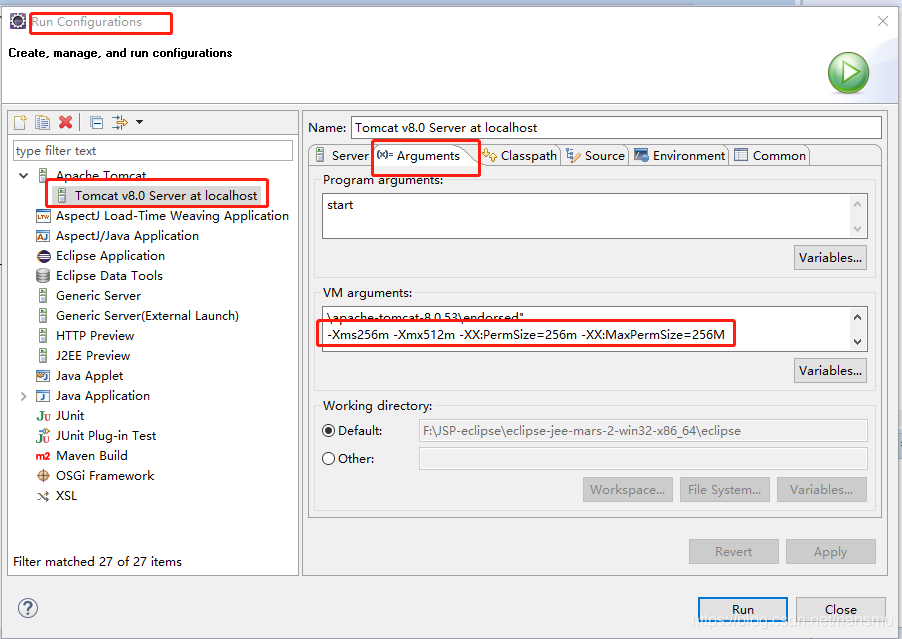Viewport: 902px width, 639px height.
Task: Select the Other working directory radio button
Action: pos(328,459)
